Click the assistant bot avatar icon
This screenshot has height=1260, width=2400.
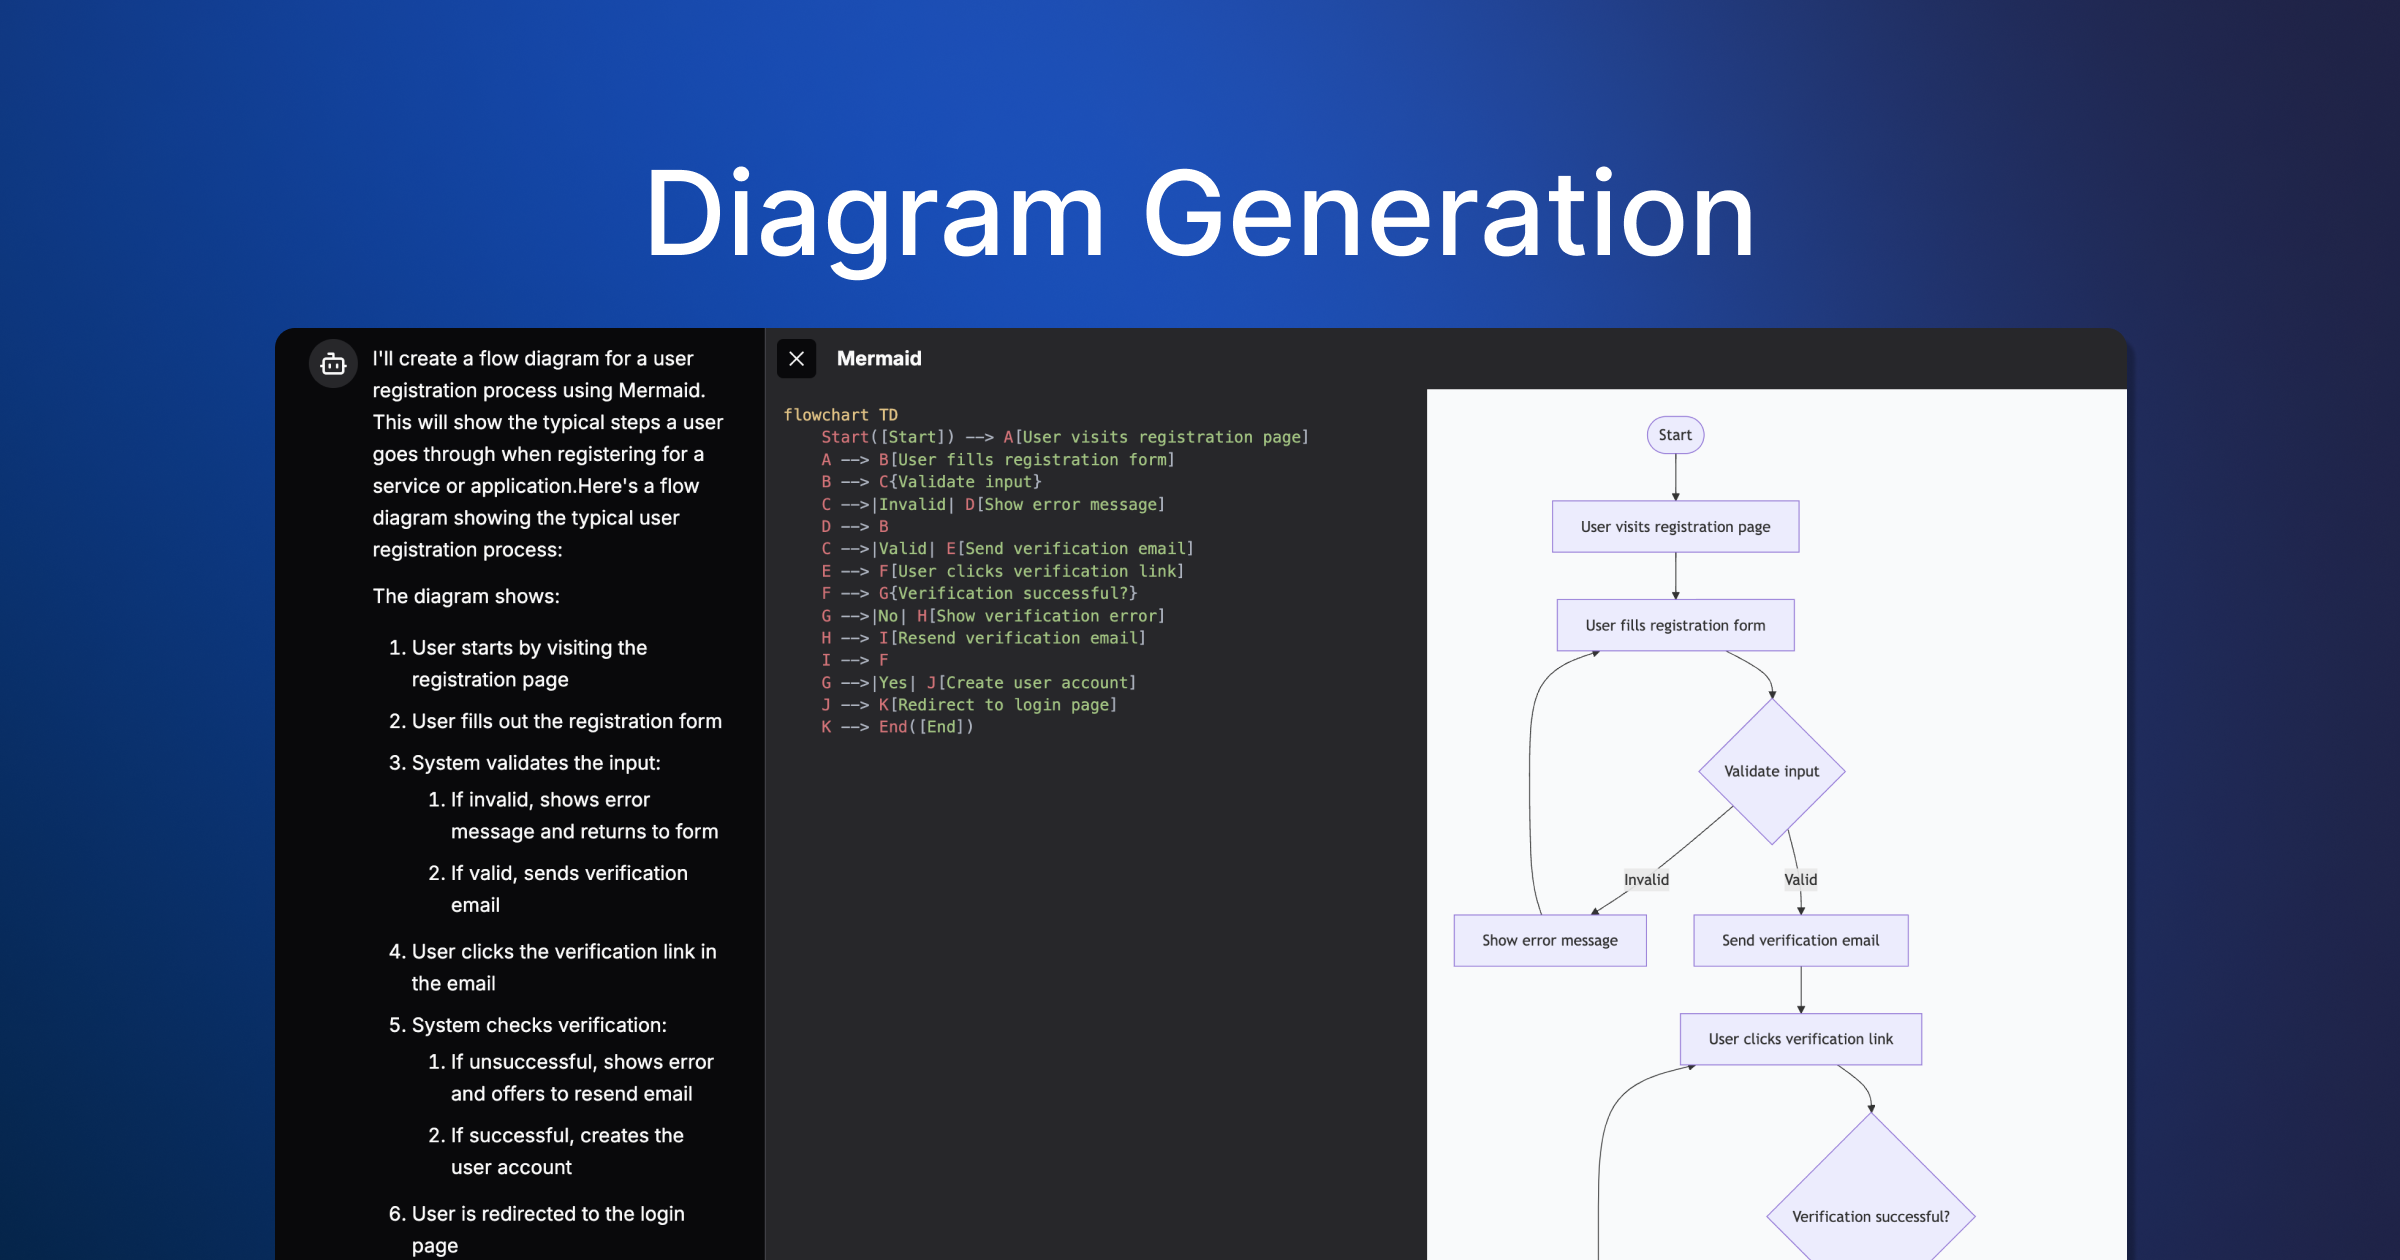[333, 365]
